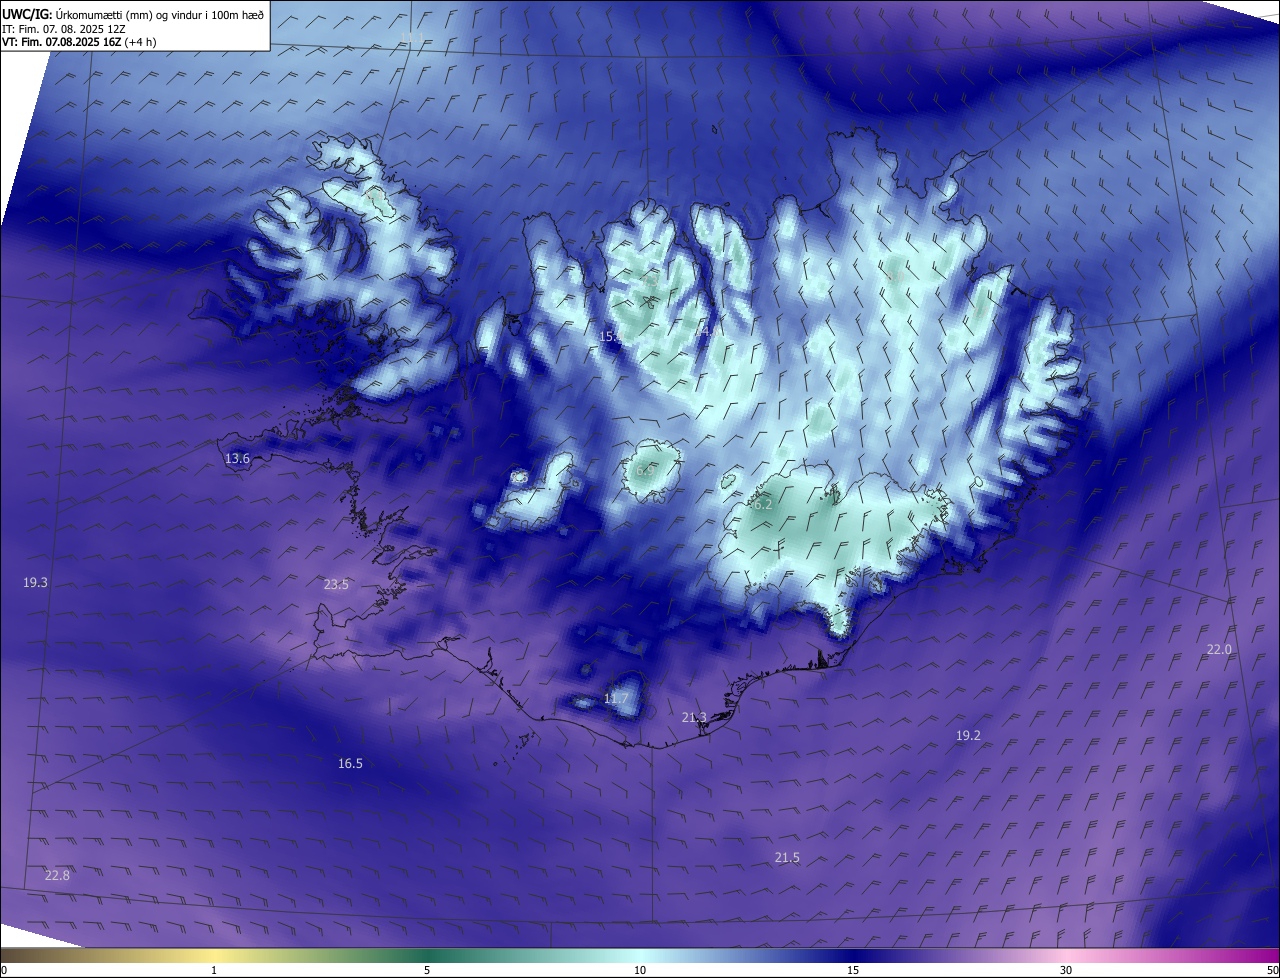Screen dimensions: 1280x978
Task: Click the 16.5 value label
Action: click(x=350, y=764)
